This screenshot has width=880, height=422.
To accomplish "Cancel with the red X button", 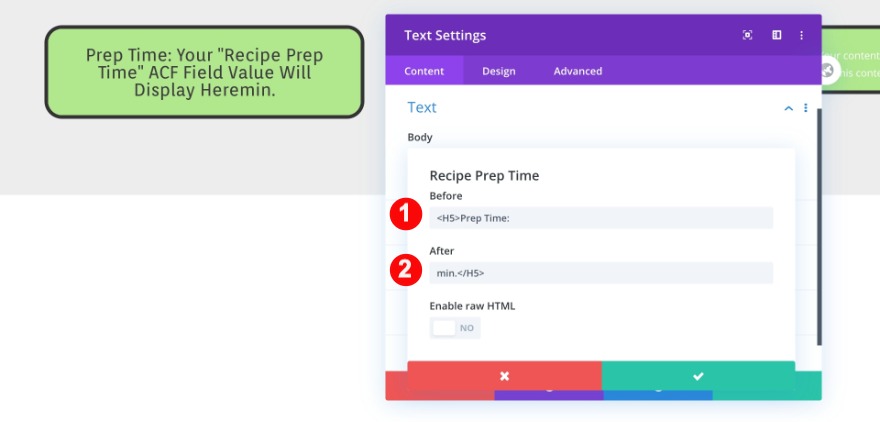I will [504, 376].
